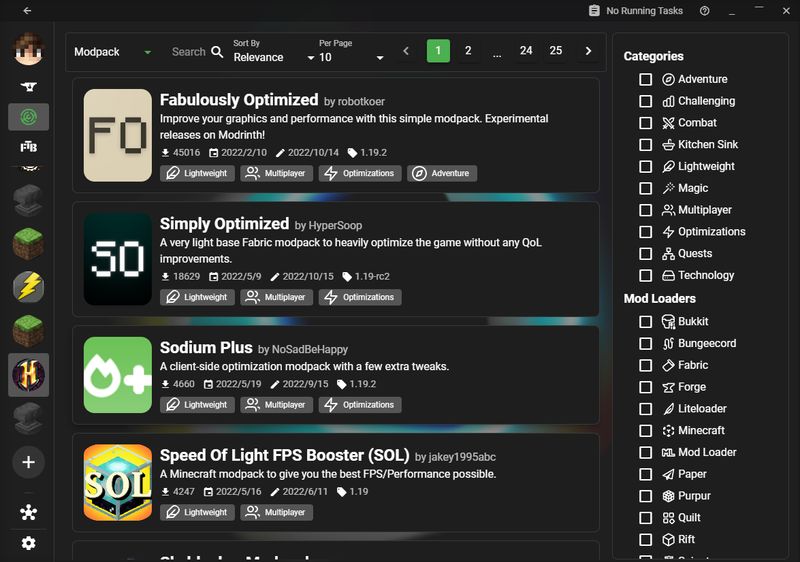Open the FTB sidebar icon
This screenshot has width=800, height=562.
[29, 147]
